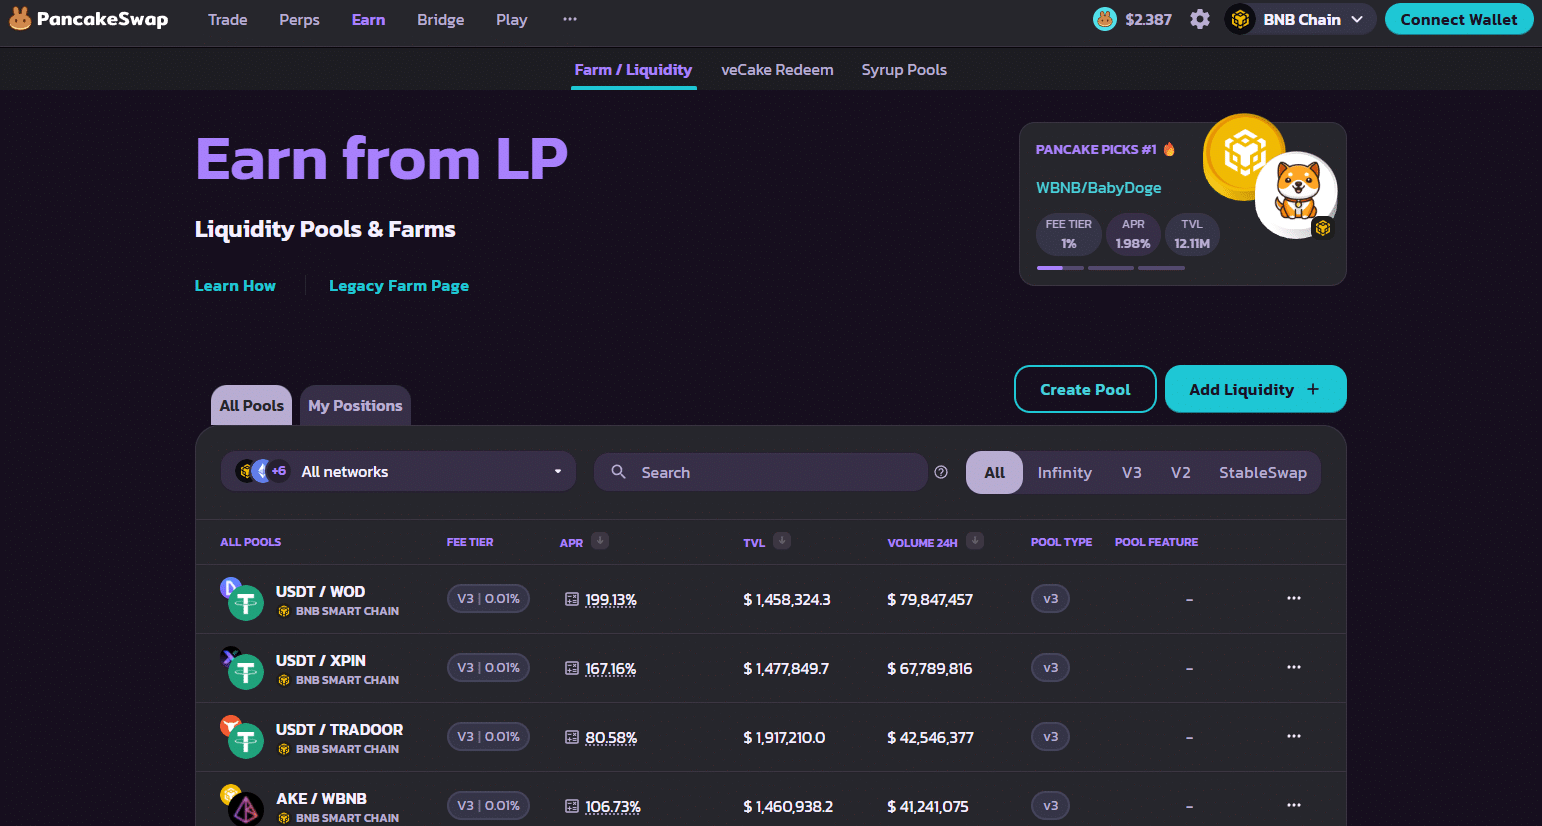The width and height of the screenshot is (1542, 826).
Task: Open the Legacy Farm Page link
Action: 399,285
